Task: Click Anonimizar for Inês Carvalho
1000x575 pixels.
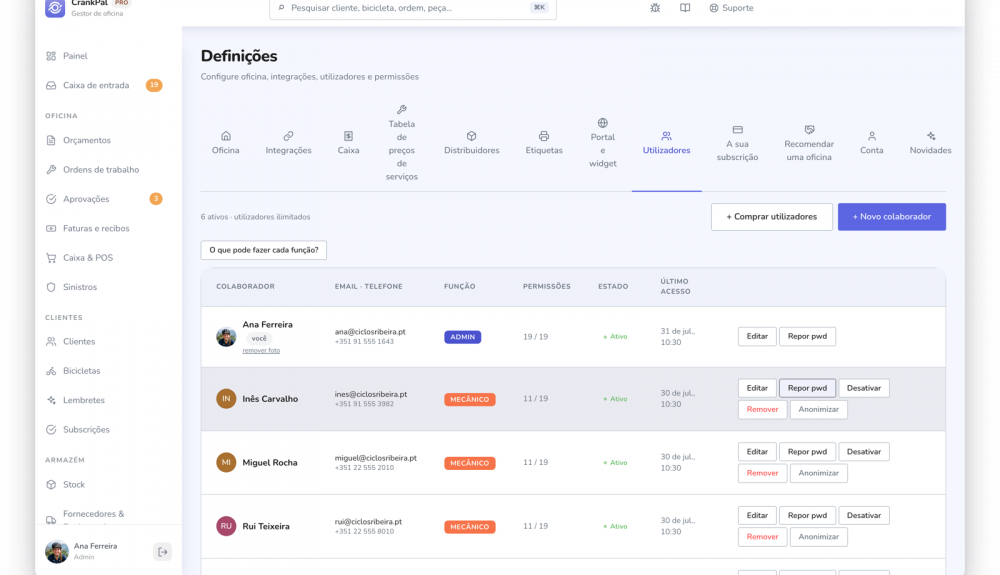Action: pos(818,409)
